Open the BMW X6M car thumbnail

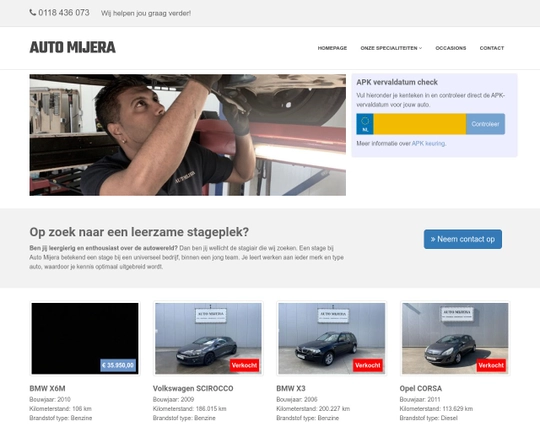85,338
